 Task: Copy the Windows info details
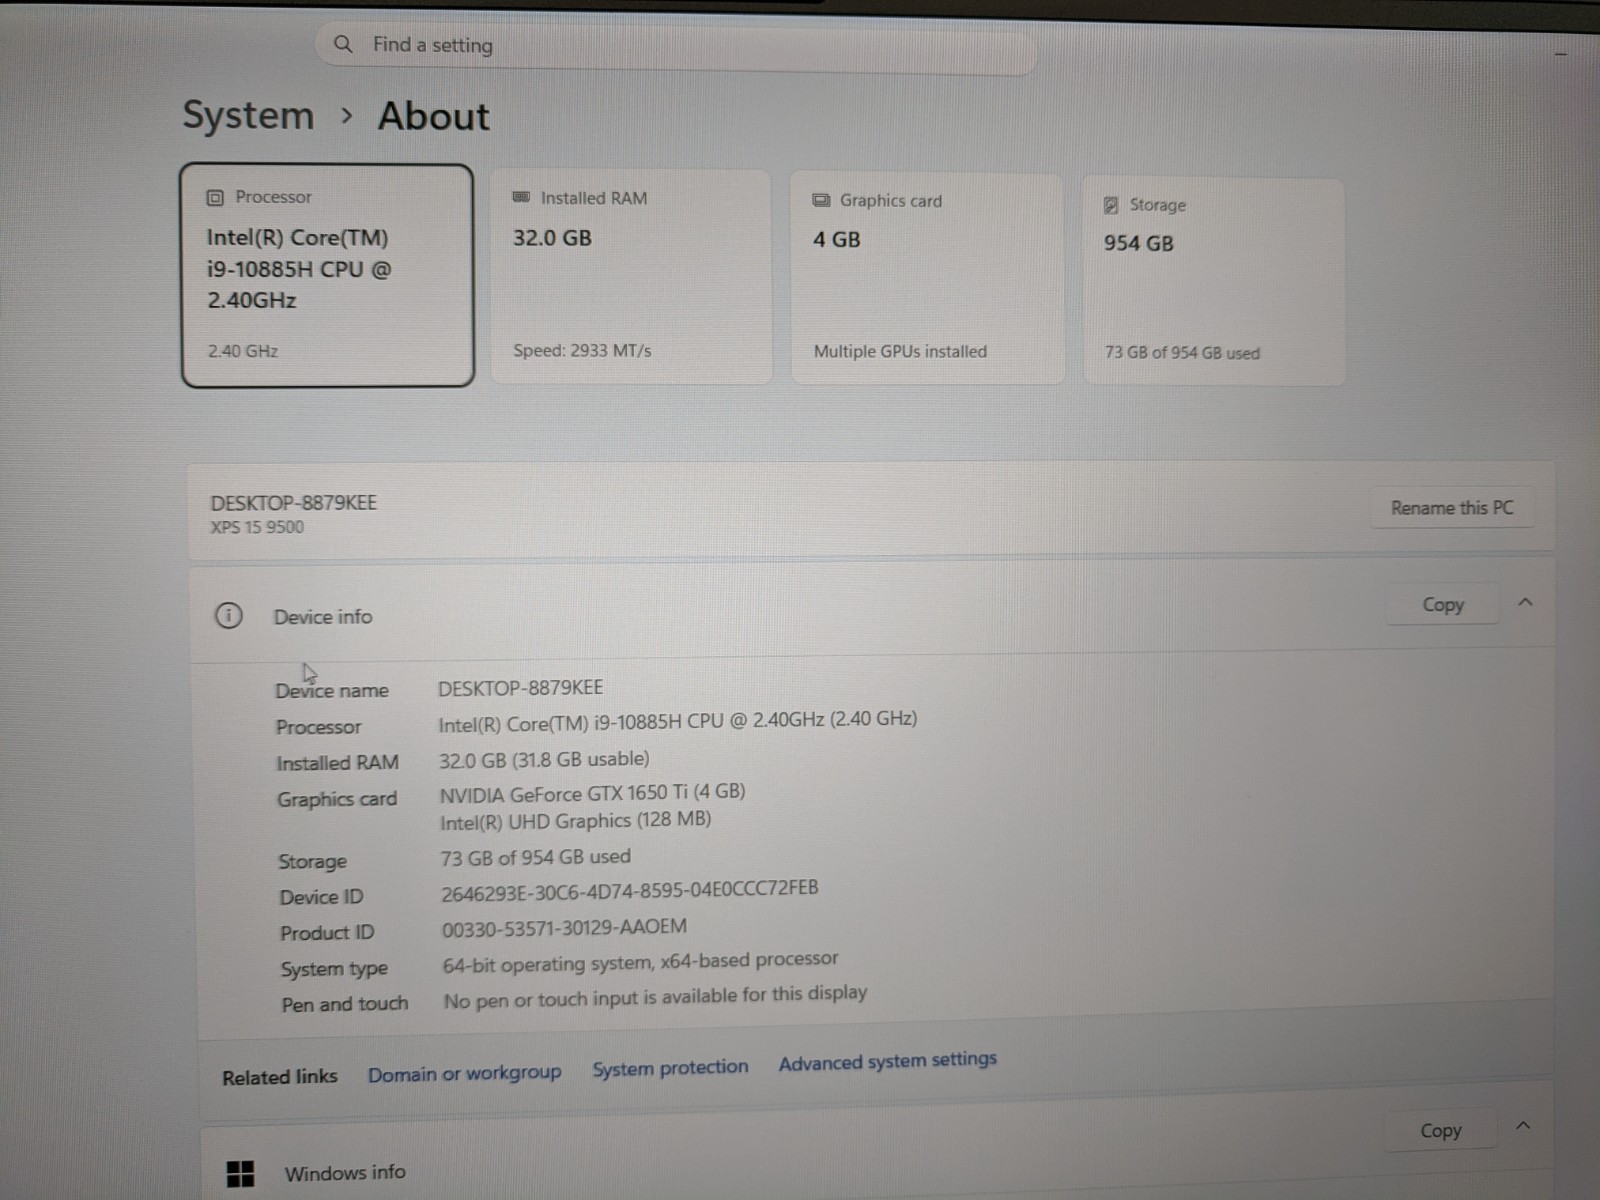[1440, 1130]
